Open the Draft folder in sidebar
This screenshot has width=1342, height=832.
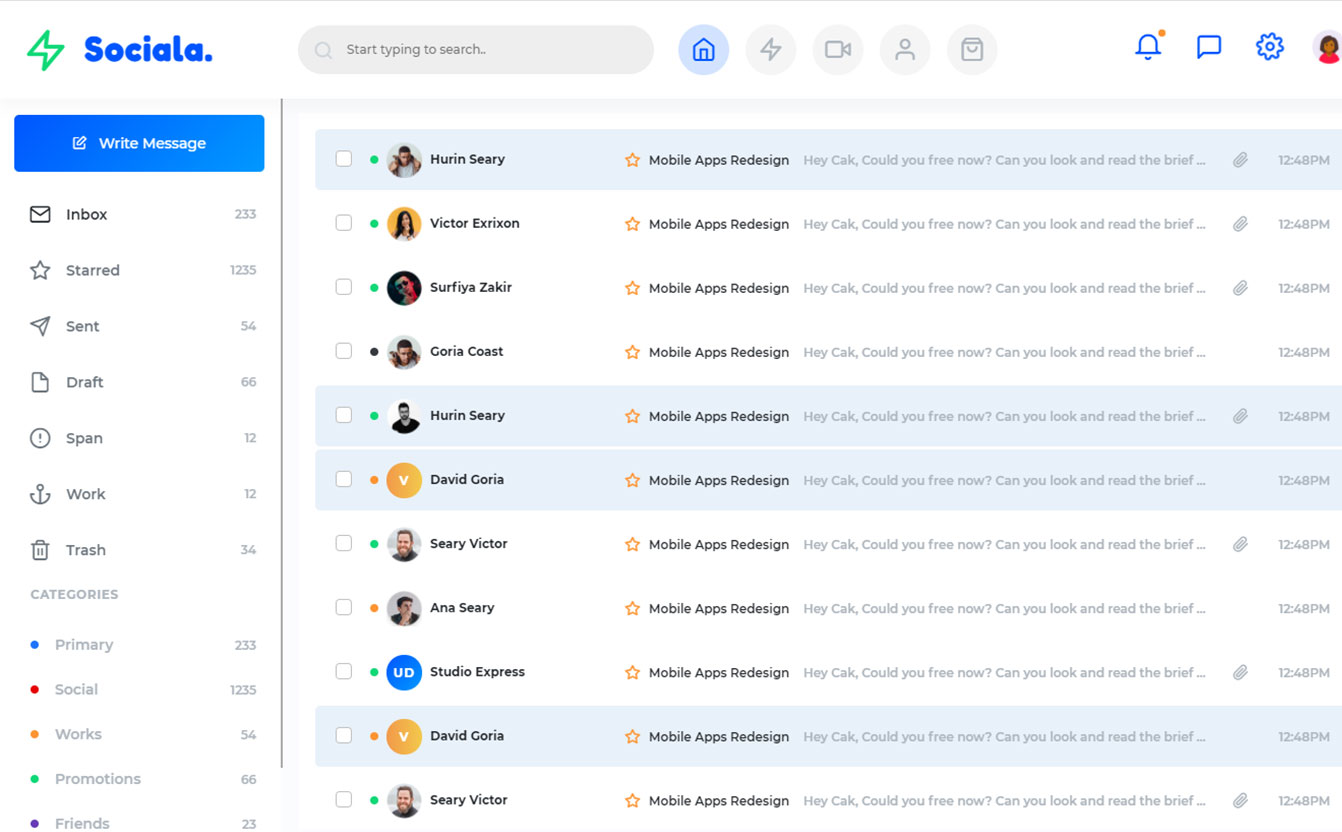tap(84, 382)
